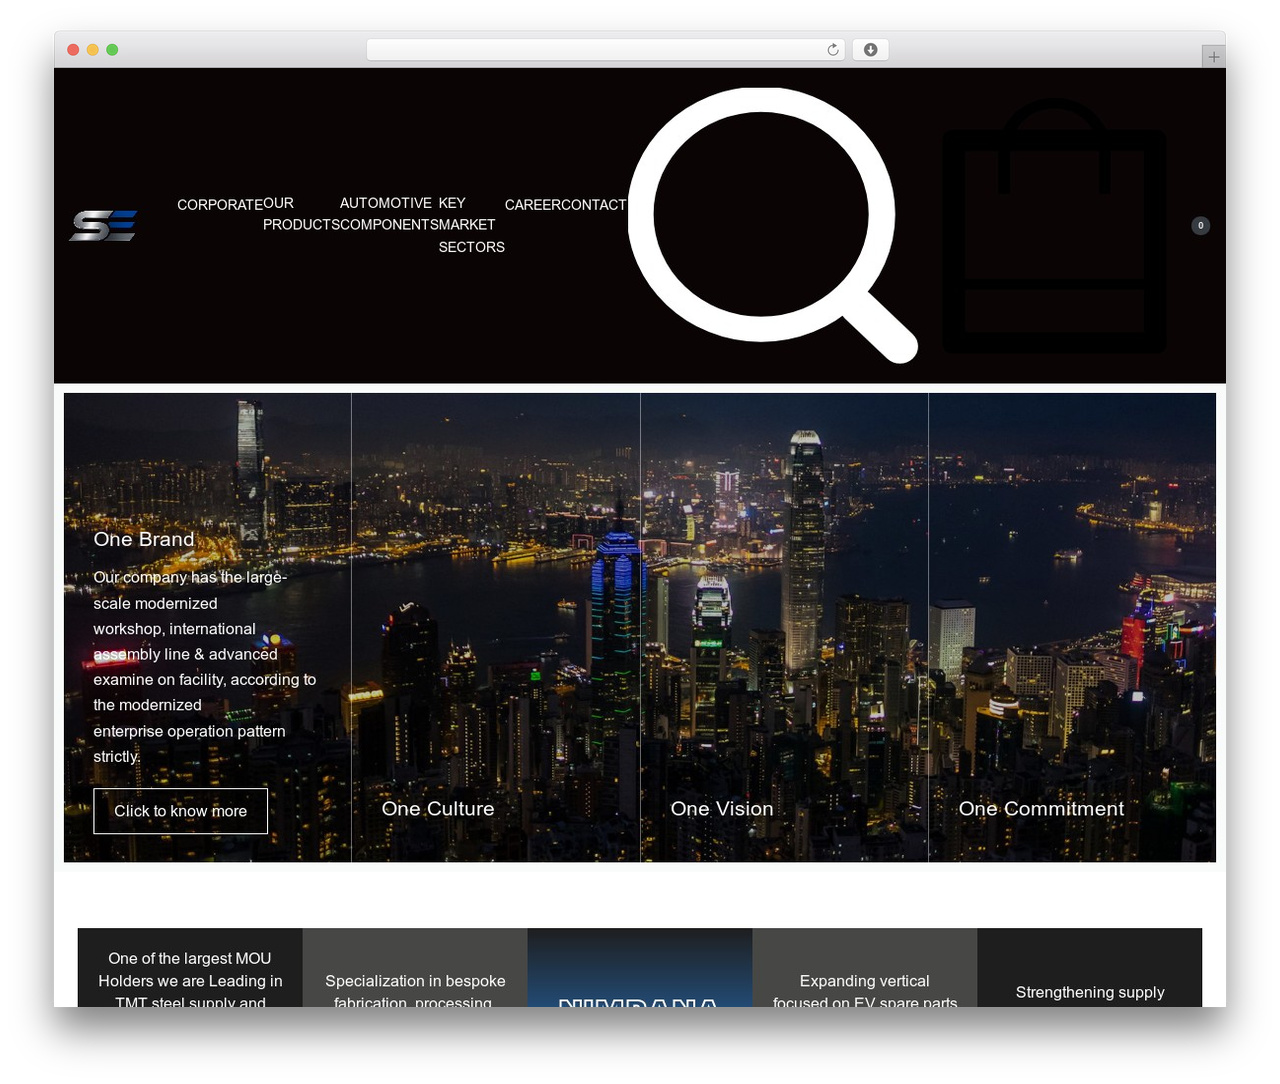Click the blue Nirvana logo tile

tap(640, 968)
